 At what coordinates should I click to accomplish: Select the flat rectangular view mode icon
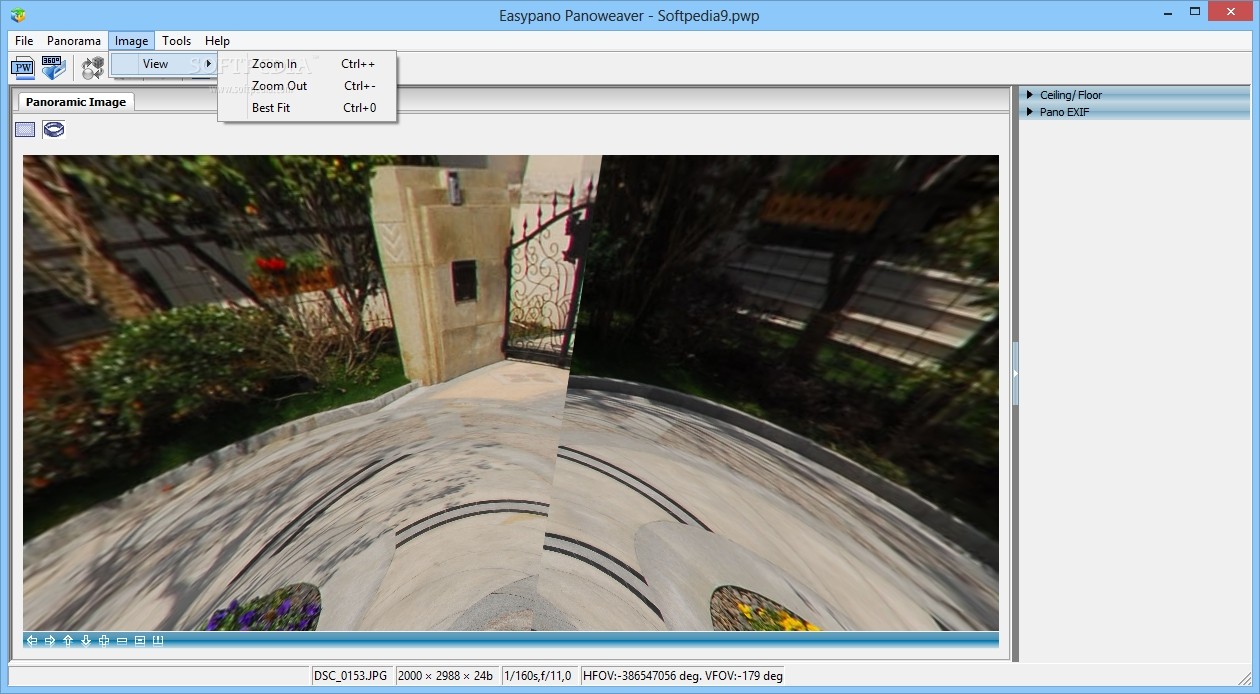(25, 129)
